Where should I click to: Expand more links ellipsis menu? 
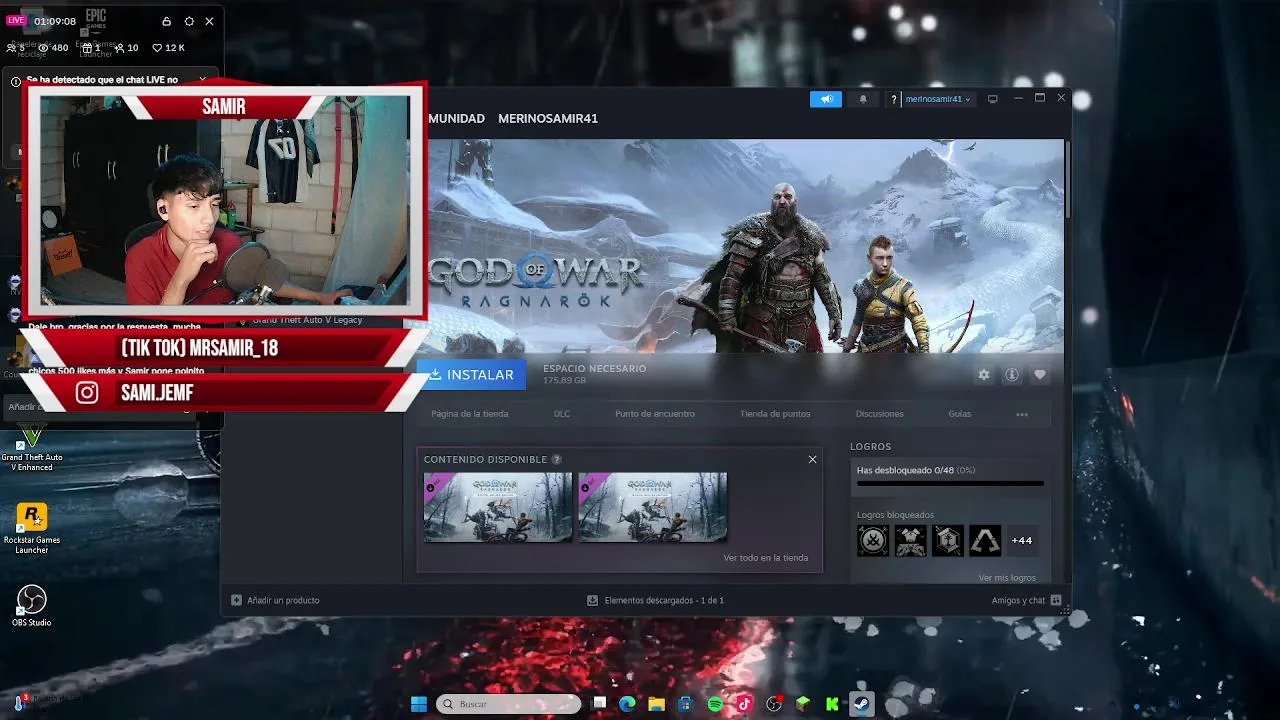[1021, 414]
